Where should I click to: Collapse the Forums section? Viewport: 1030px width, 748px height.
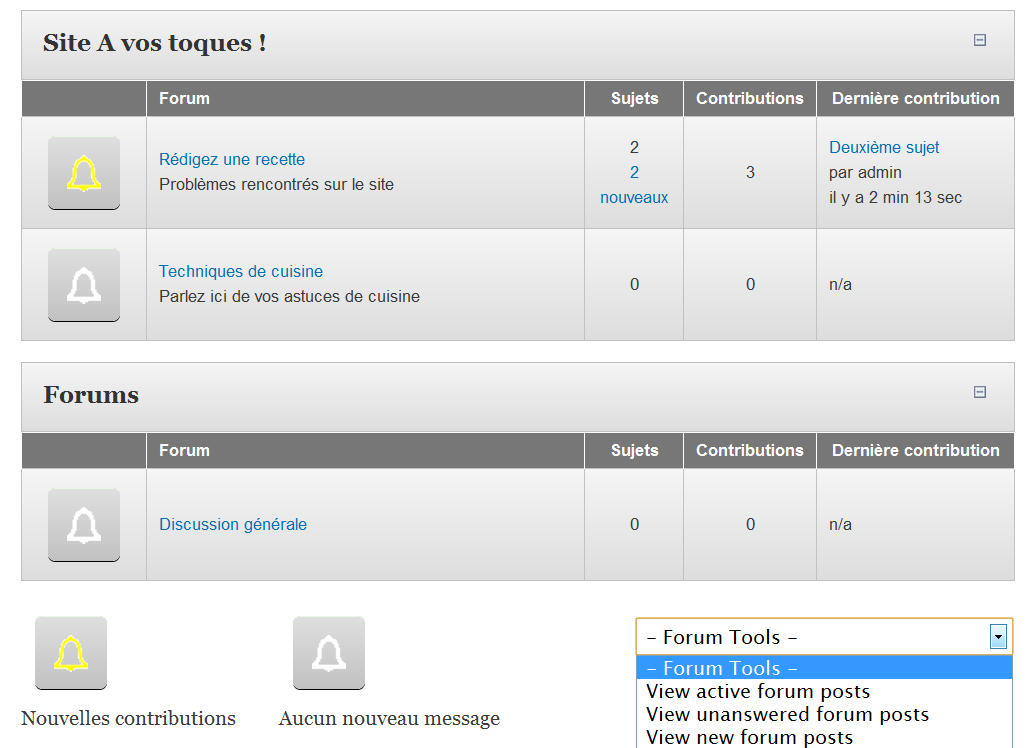tap(980, 393)
